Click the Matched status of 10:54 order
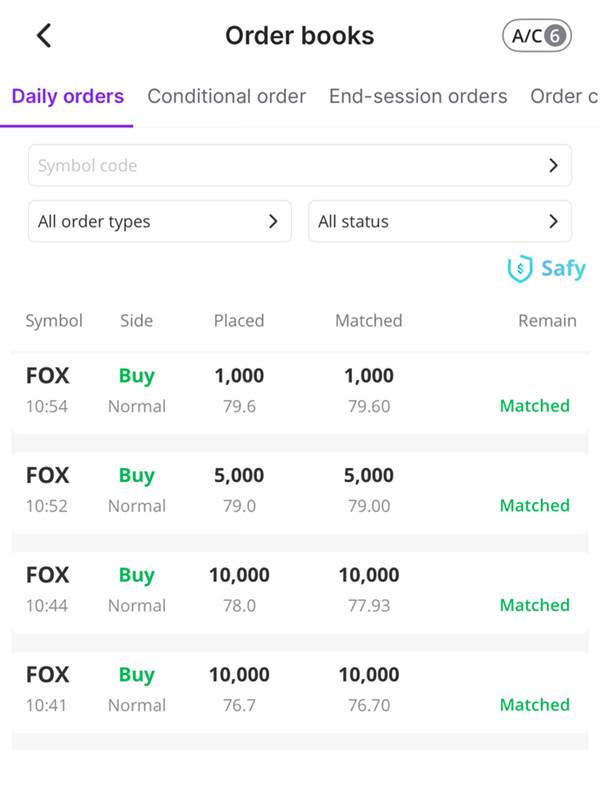Screen dimensions: 600x800 click(x=535, y=406)
